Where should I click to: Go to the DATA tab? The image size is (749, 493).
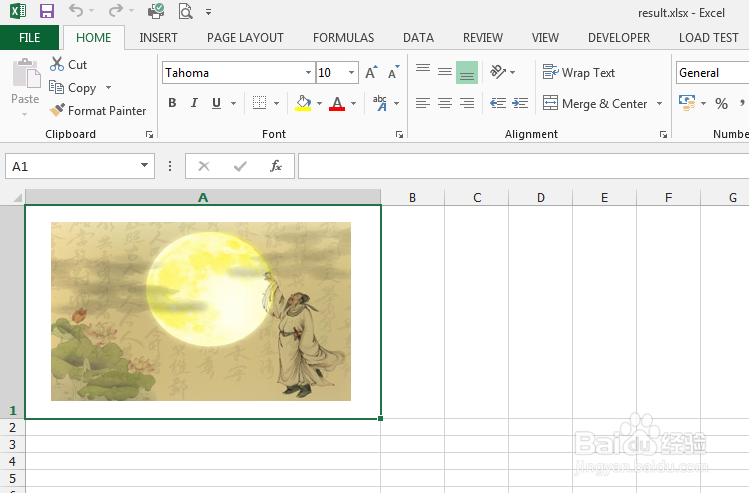coord(418,38)
